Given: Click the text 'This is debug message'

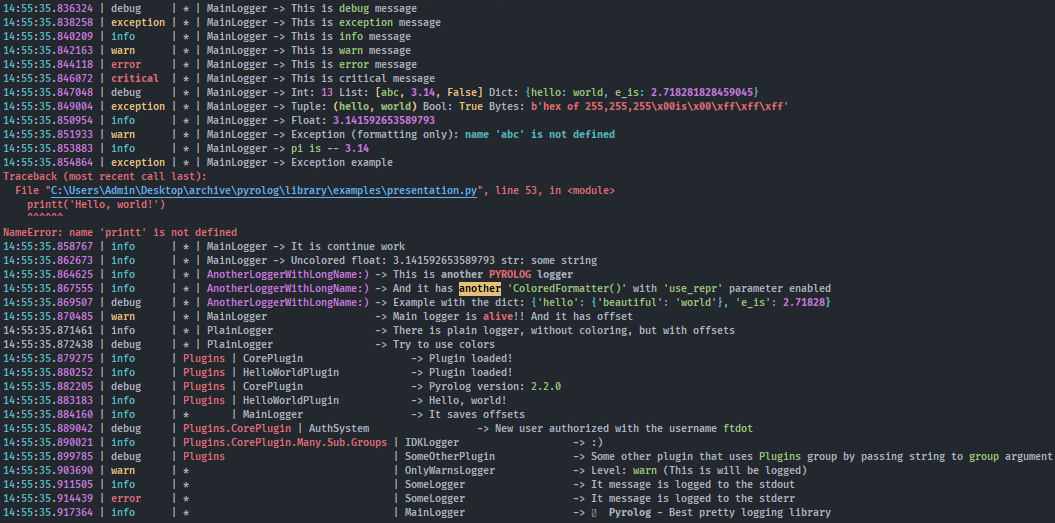Looking at the screenshot, I should pos(354,9).
